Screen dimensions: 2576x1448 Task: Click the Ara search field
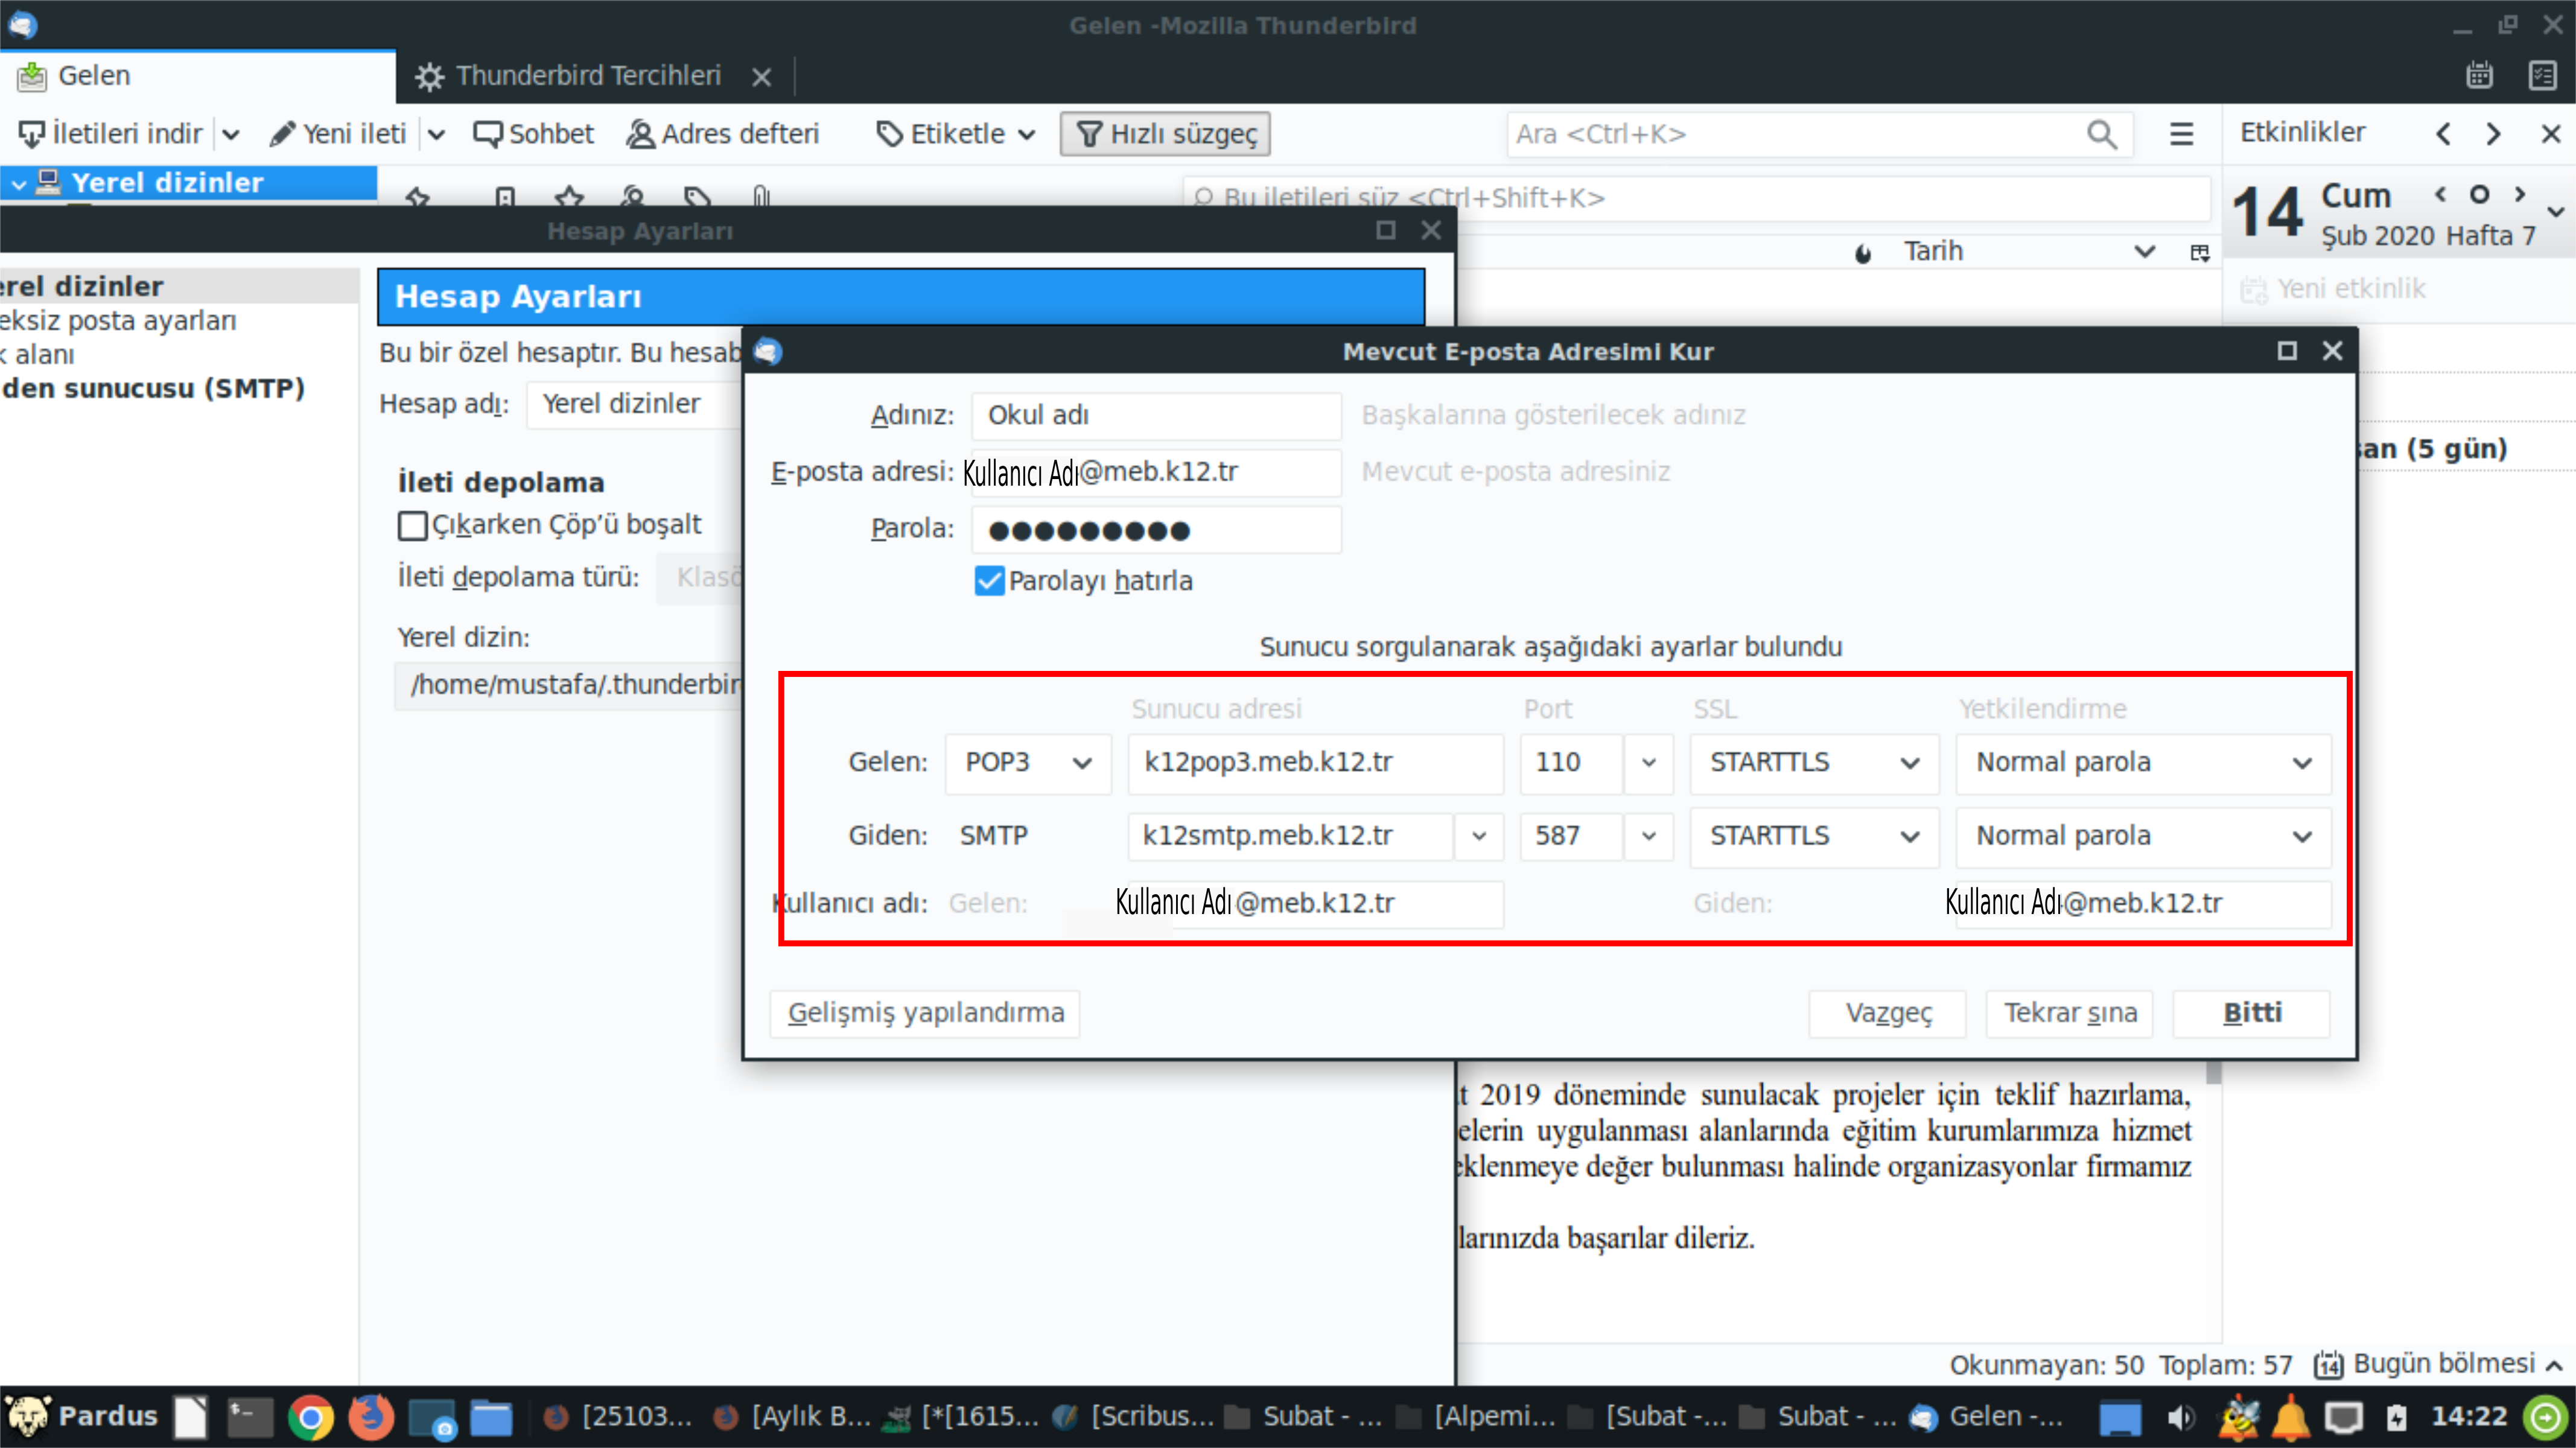(1800, 134)
